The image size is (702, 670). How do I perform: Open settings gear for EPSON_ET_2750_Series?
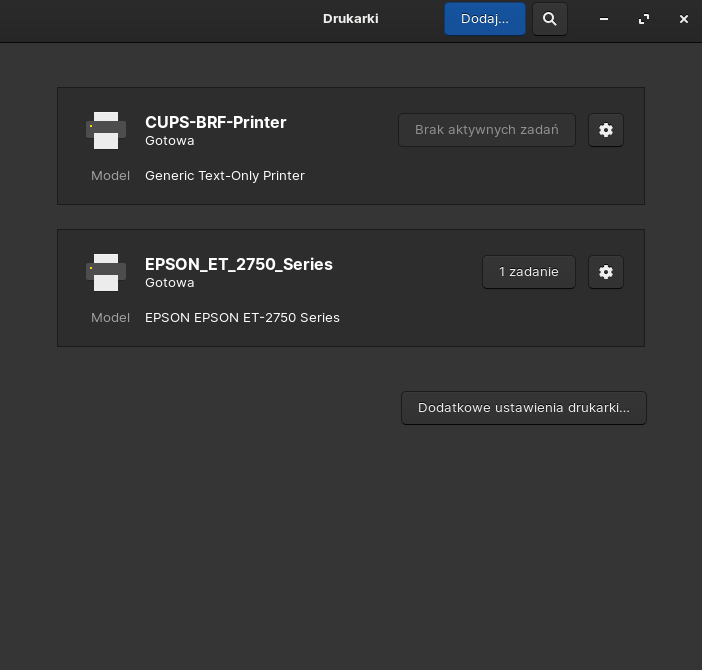[606, 272]
